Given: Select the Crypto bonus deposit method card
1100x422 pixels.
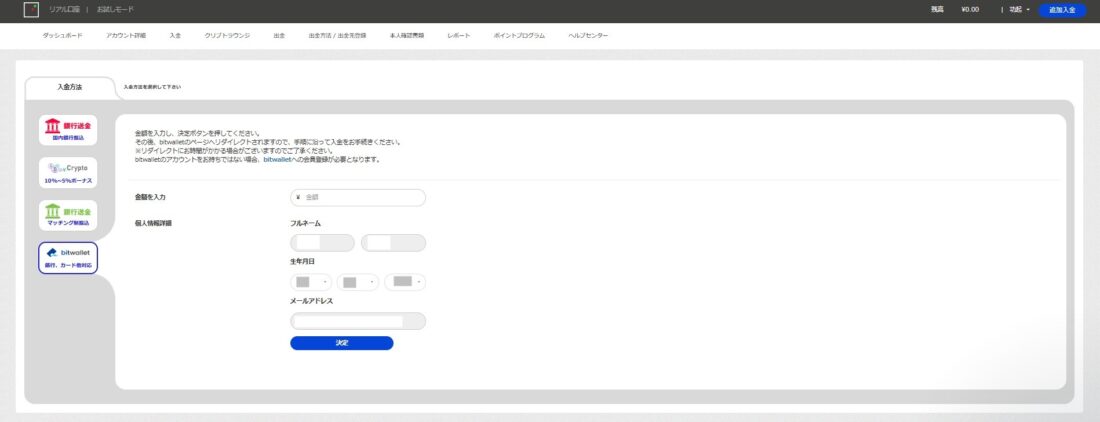Looking at the screenshot, I should 68,172.
